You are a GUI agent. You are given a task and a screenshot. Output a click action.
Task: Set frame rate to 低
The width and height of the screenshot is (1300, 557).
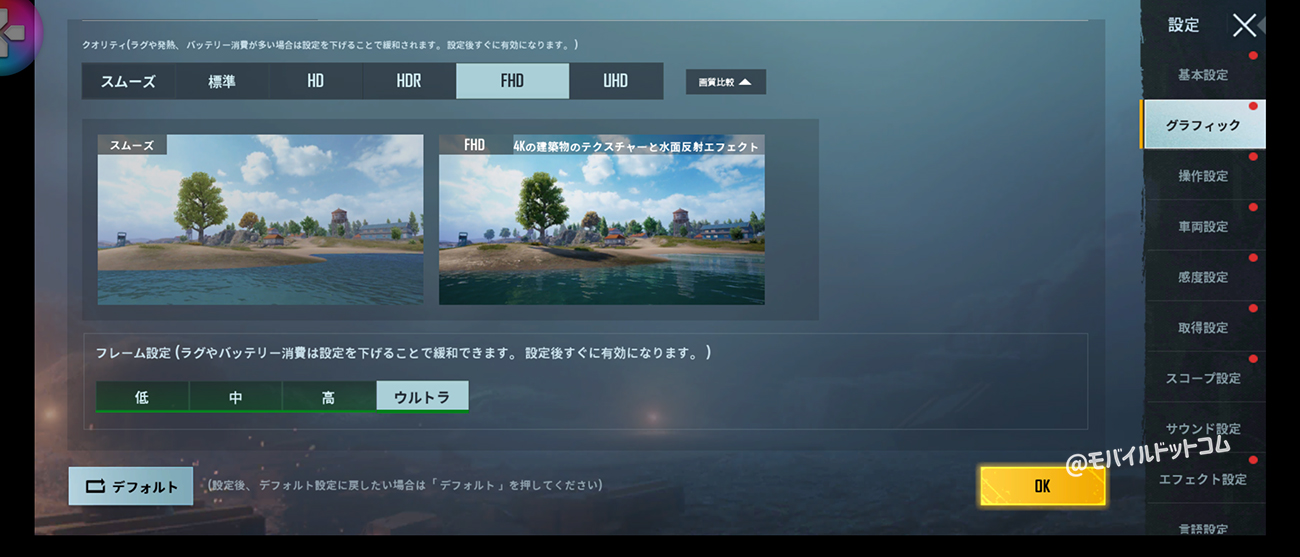pos(142,397)
